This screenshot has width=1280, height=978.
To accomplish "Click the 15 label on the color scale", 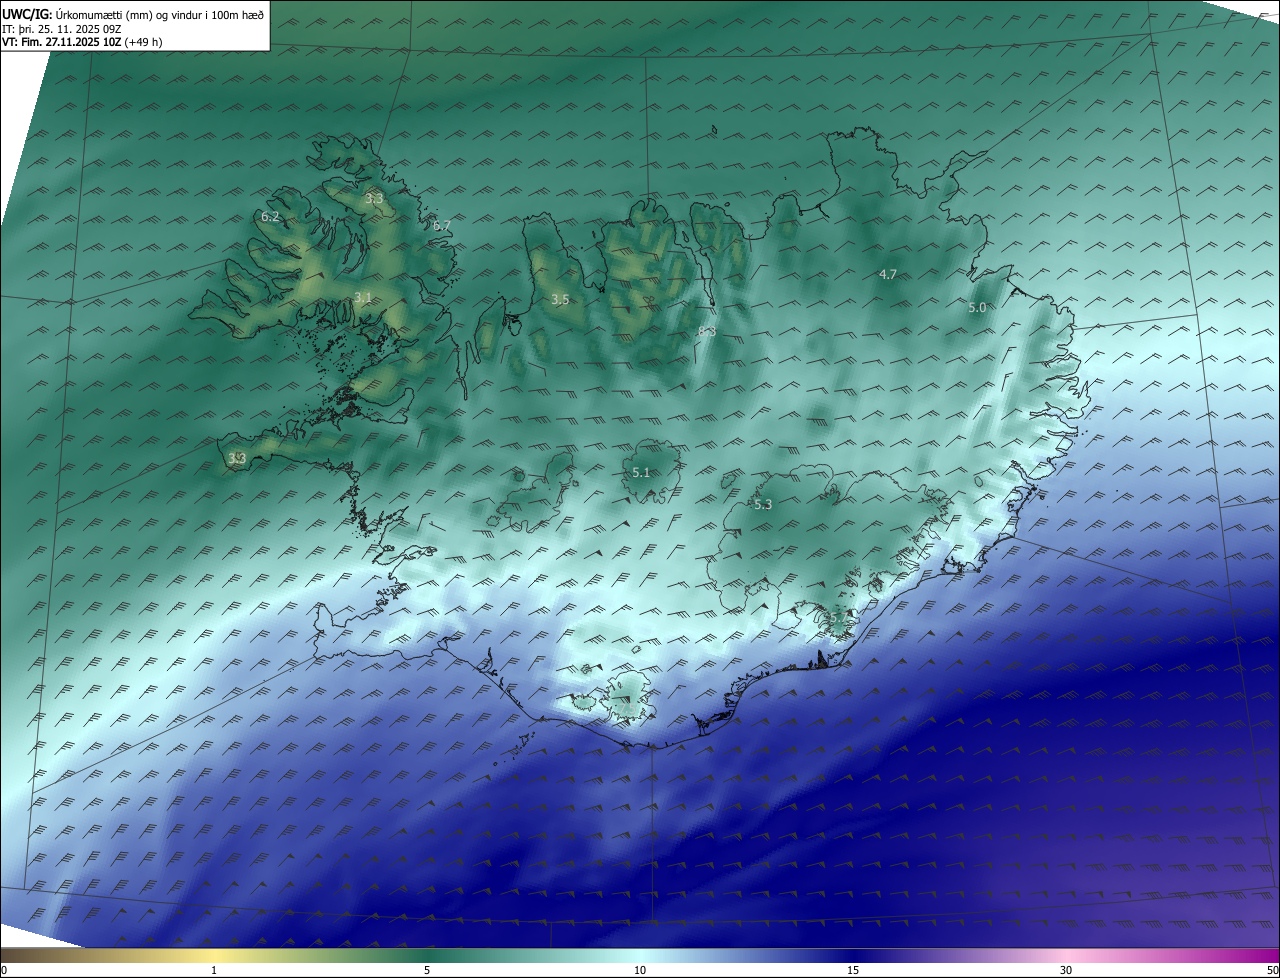I will click(x=853, y=970).
